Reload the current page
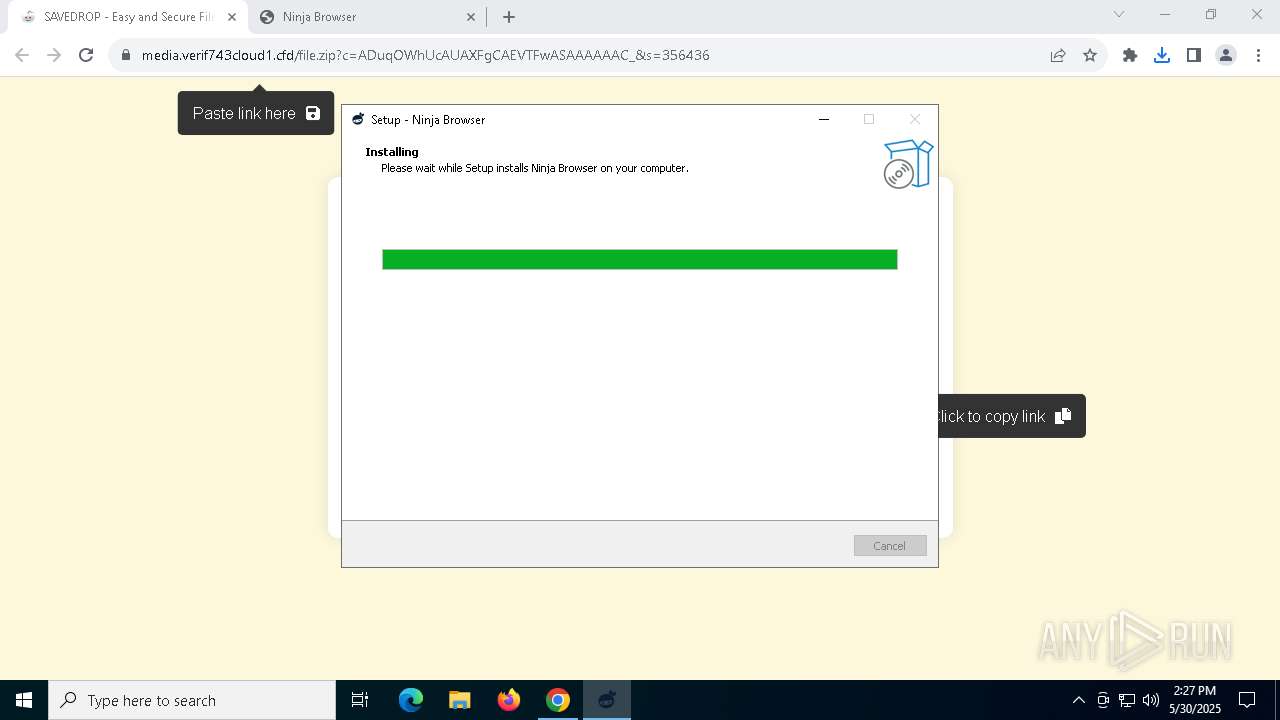Viewport: 1280px width, 720px height. (x=86, y=55)
